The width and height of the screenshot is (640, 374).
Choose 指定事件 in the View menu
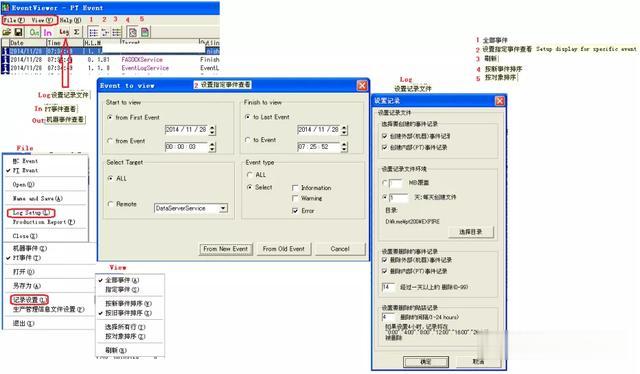pos(122,289)
